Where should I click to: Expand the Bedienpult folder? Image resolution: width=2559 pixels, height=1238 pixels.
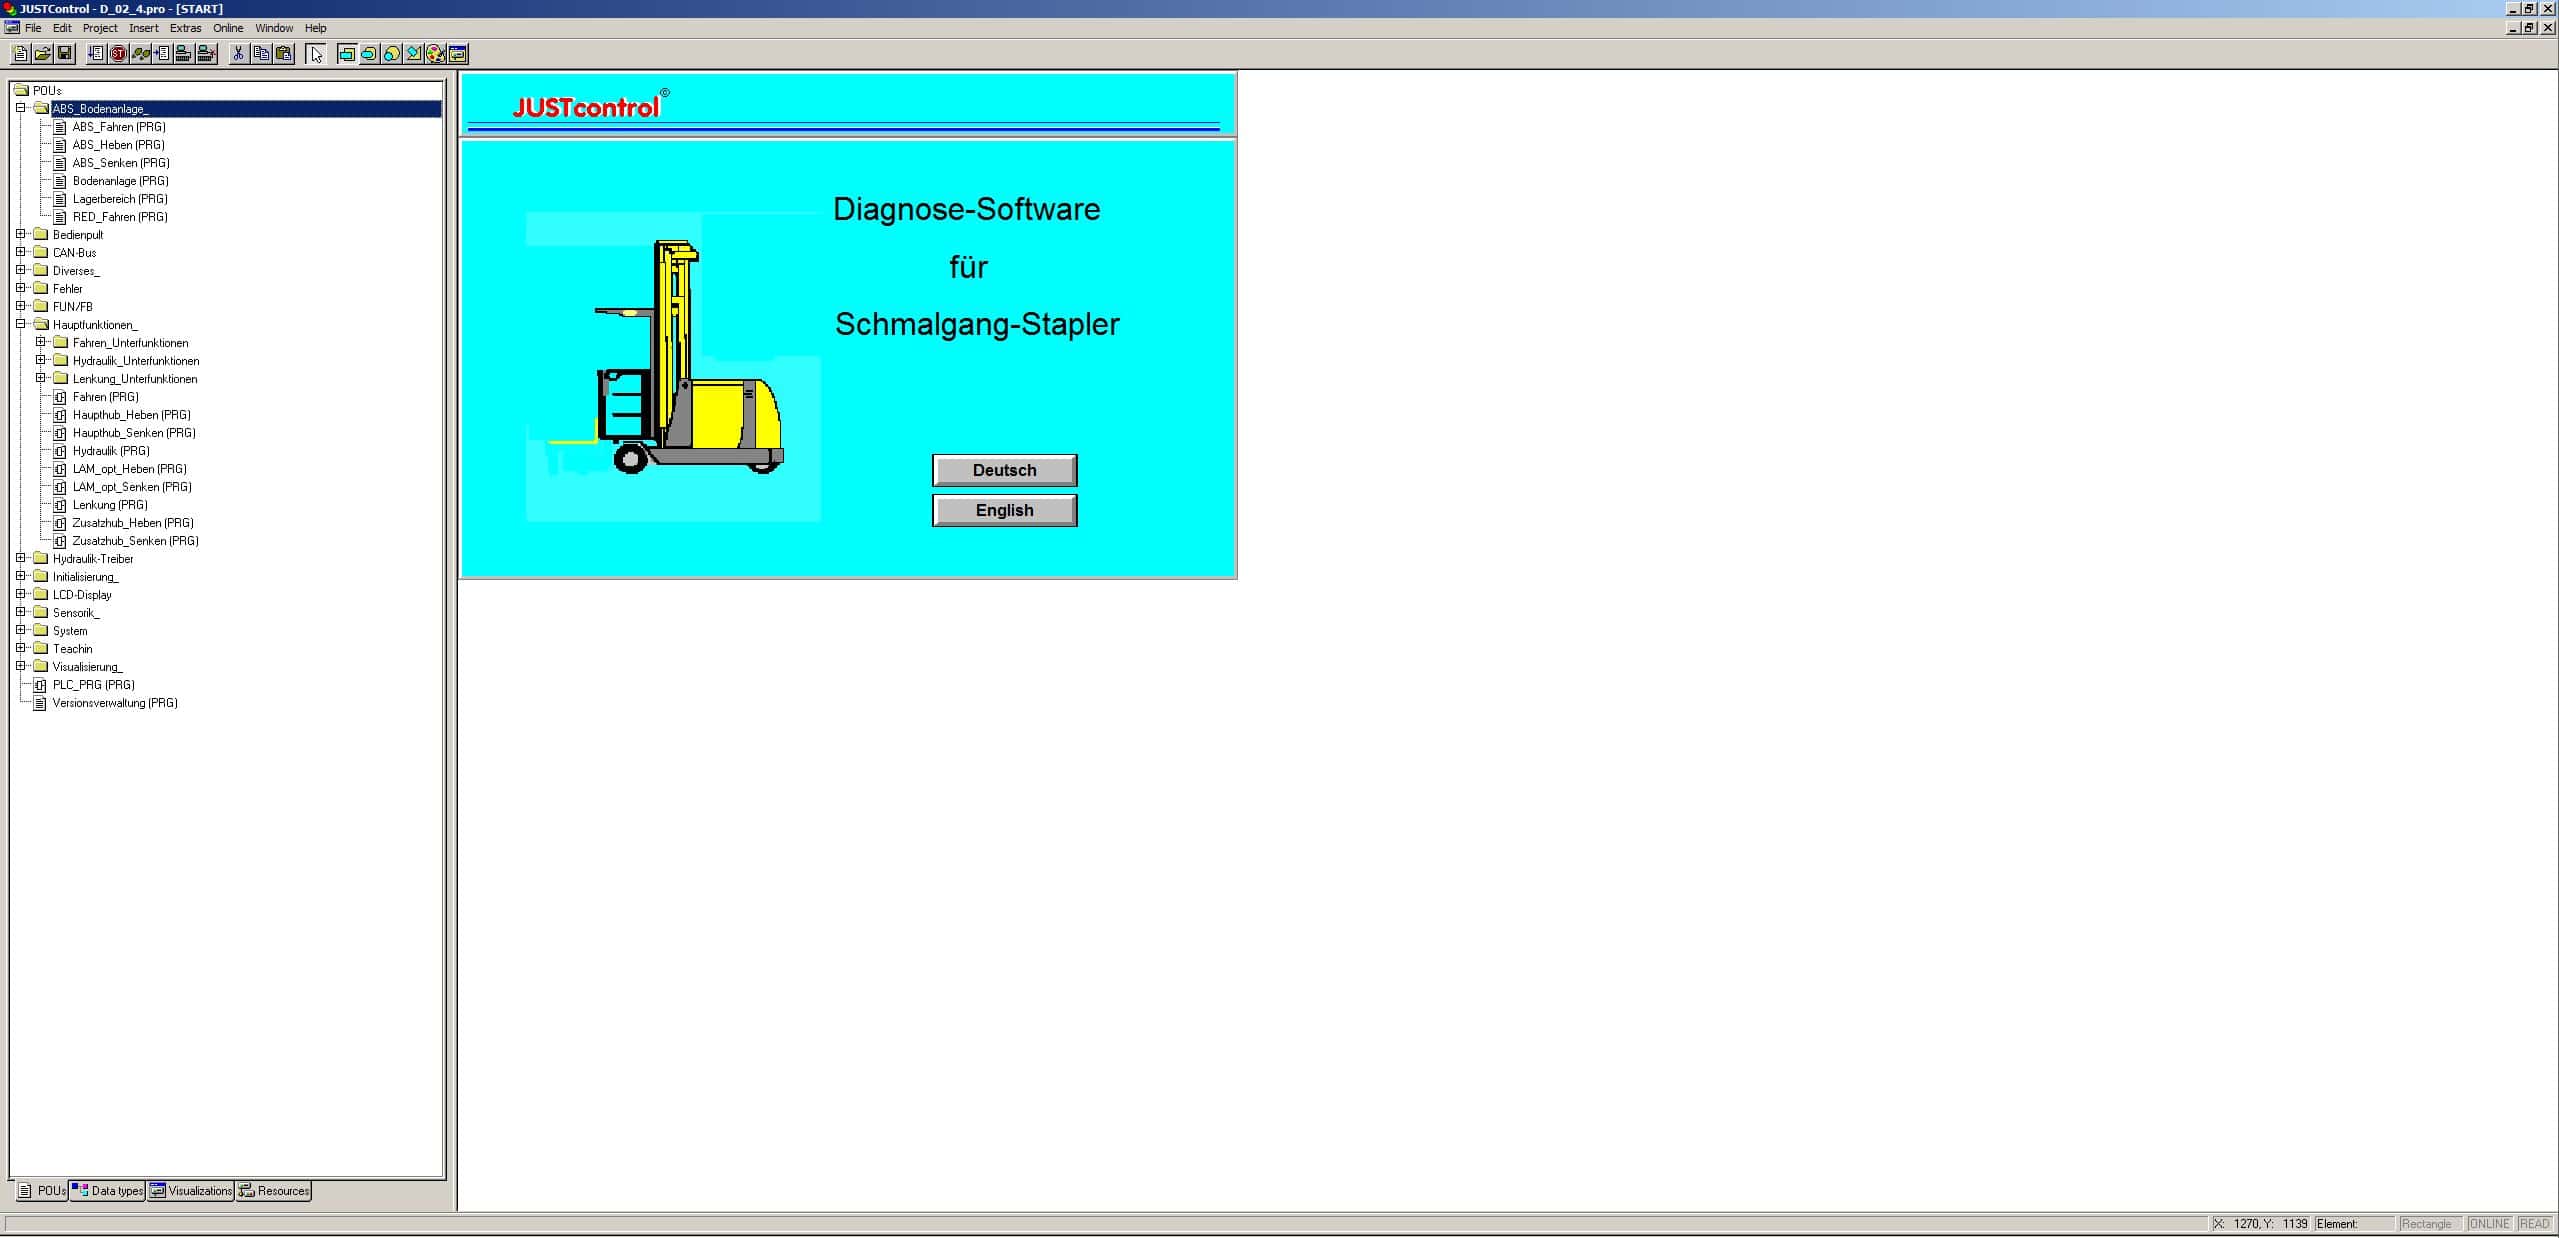(21, 234)
